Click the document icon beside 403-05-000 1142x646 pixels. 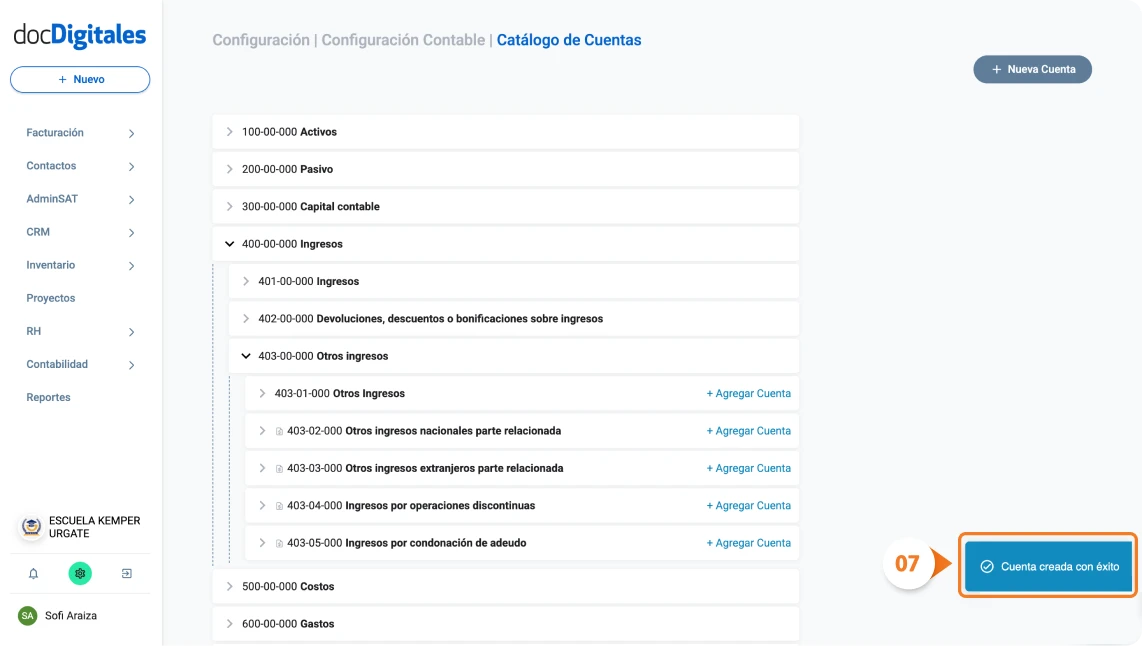coord(277,542)
